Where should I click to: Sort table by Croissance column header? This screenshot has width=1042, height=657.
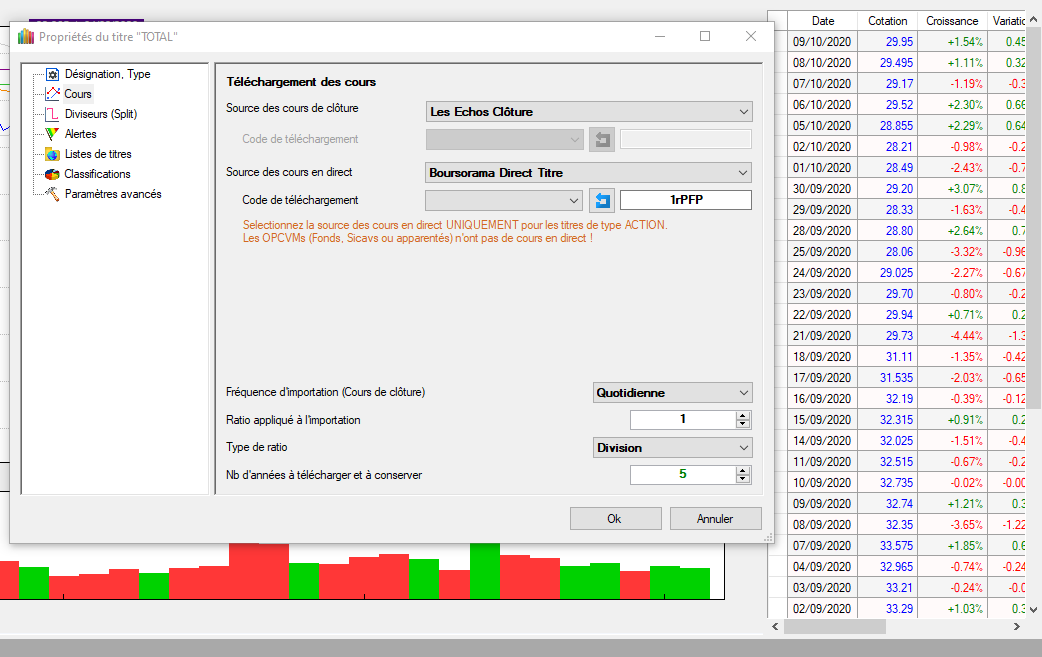point(952,21)
